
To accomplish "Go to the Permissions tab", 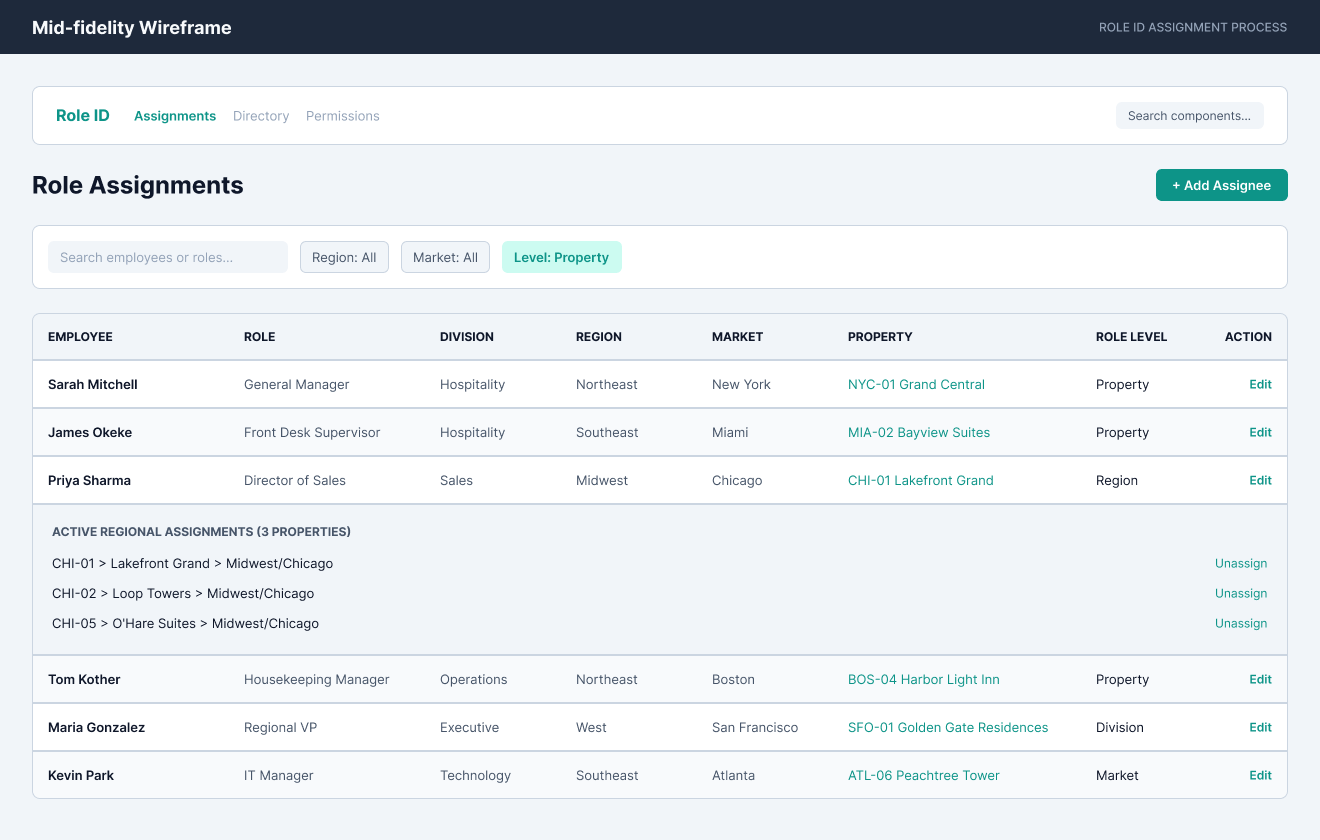I will (x=343, y=116).
